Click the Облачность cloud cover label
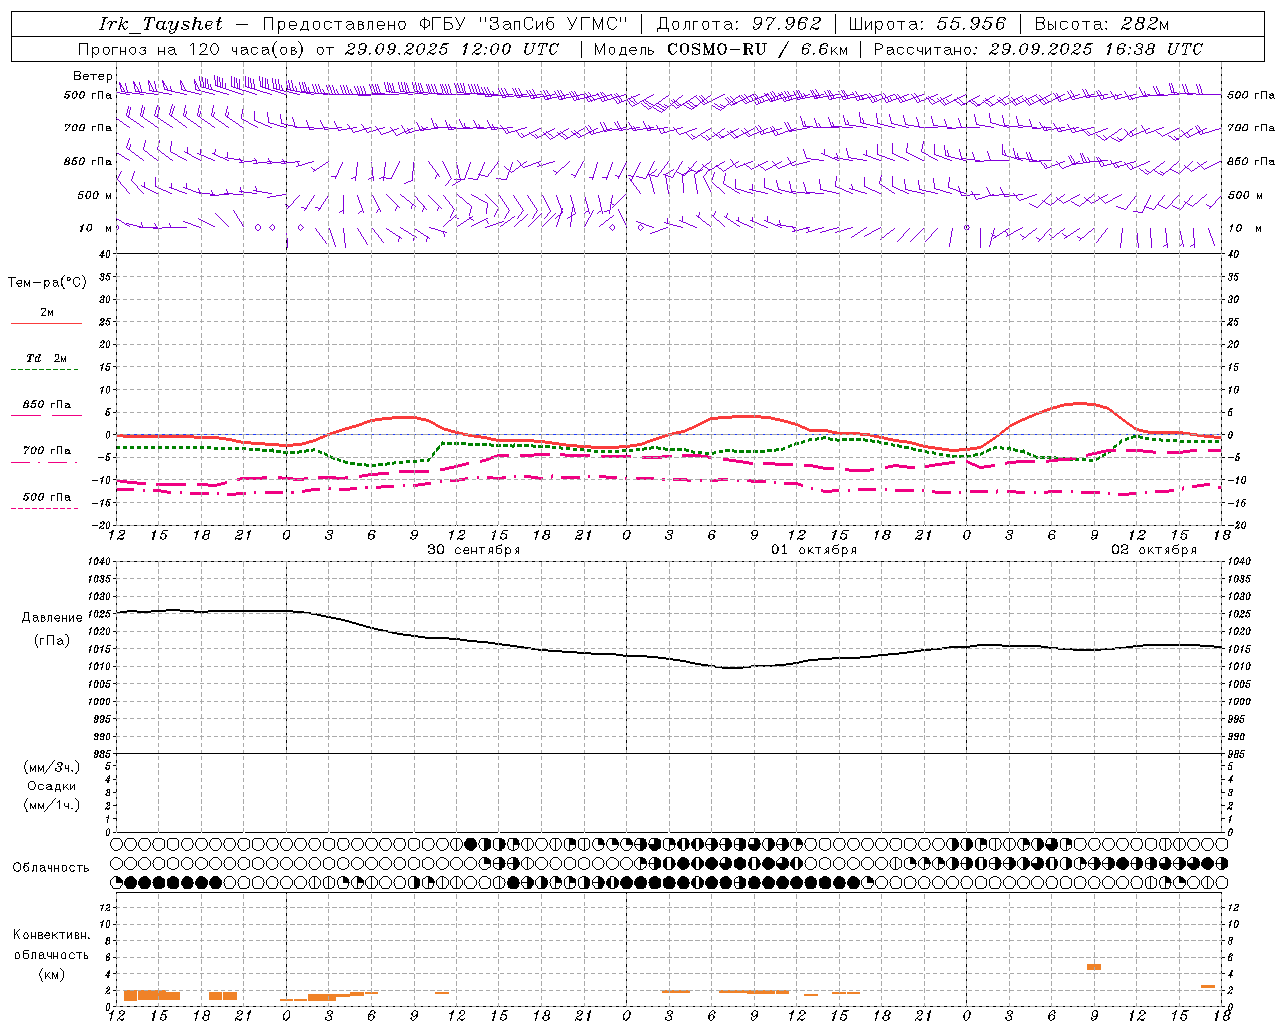 [51, 868]
